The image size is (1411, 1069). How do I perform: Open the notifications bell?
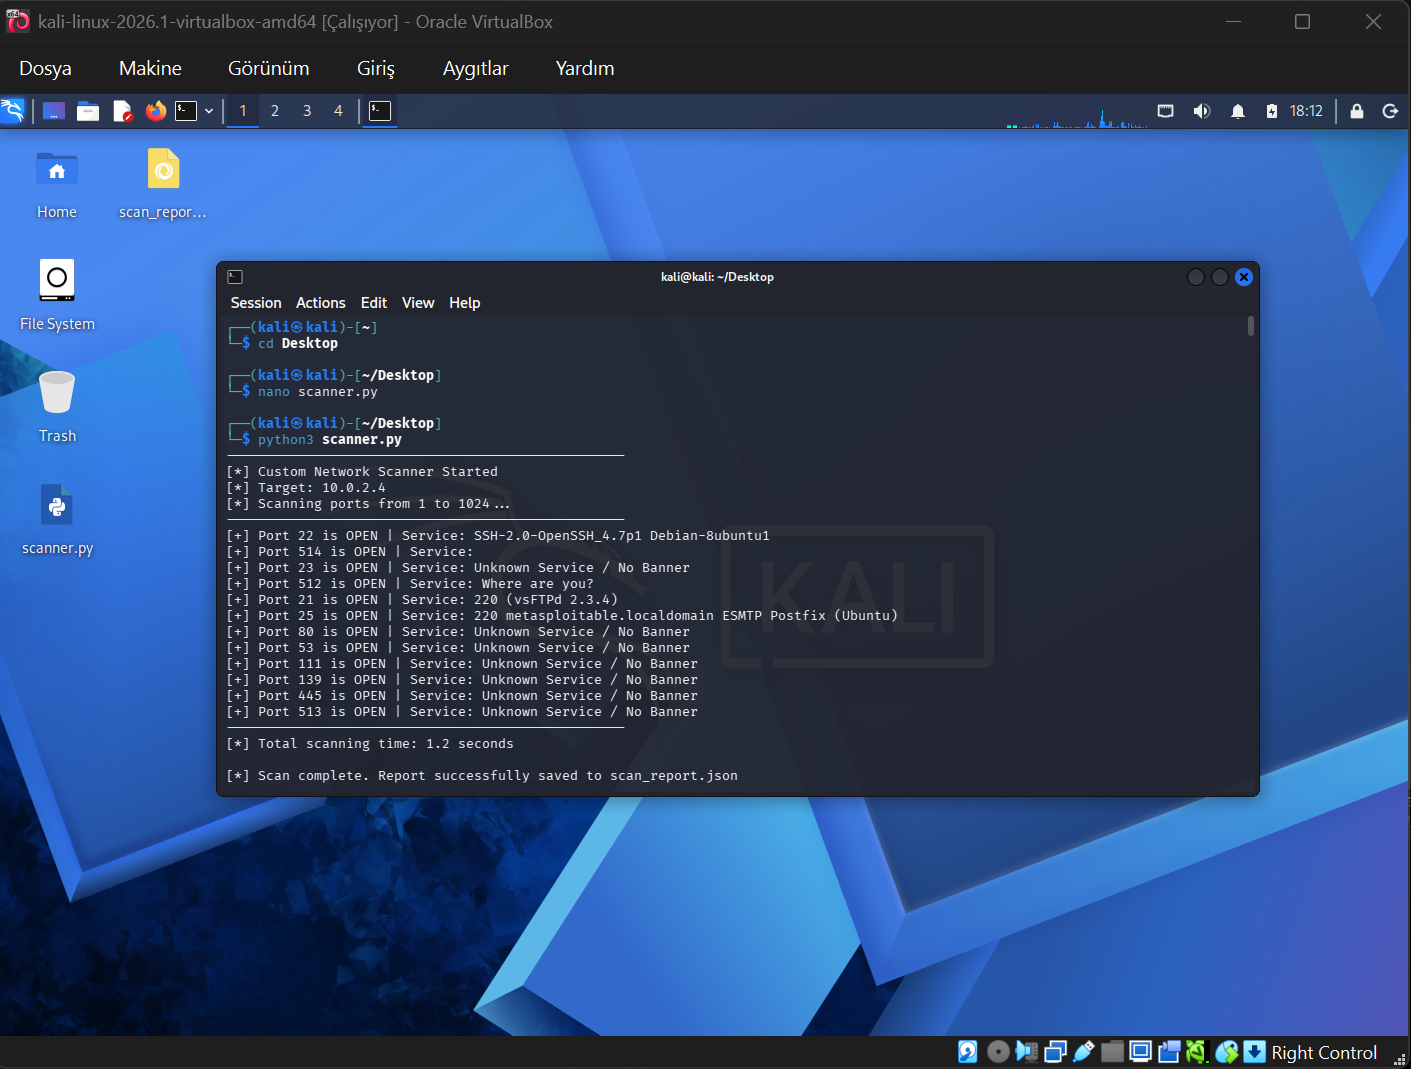1238,111
